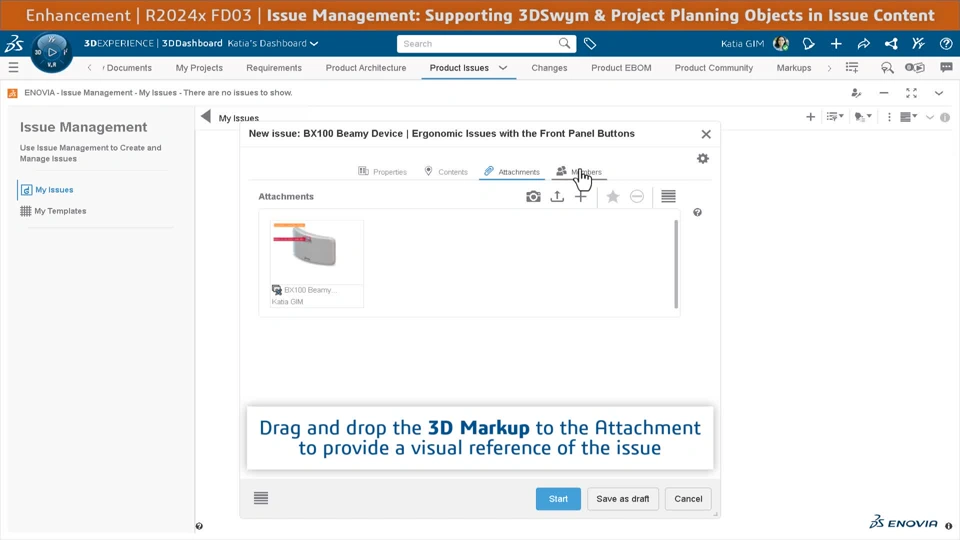960x540 pixels.
Task: Click the user edit icon in widget header
Action: 856,93
